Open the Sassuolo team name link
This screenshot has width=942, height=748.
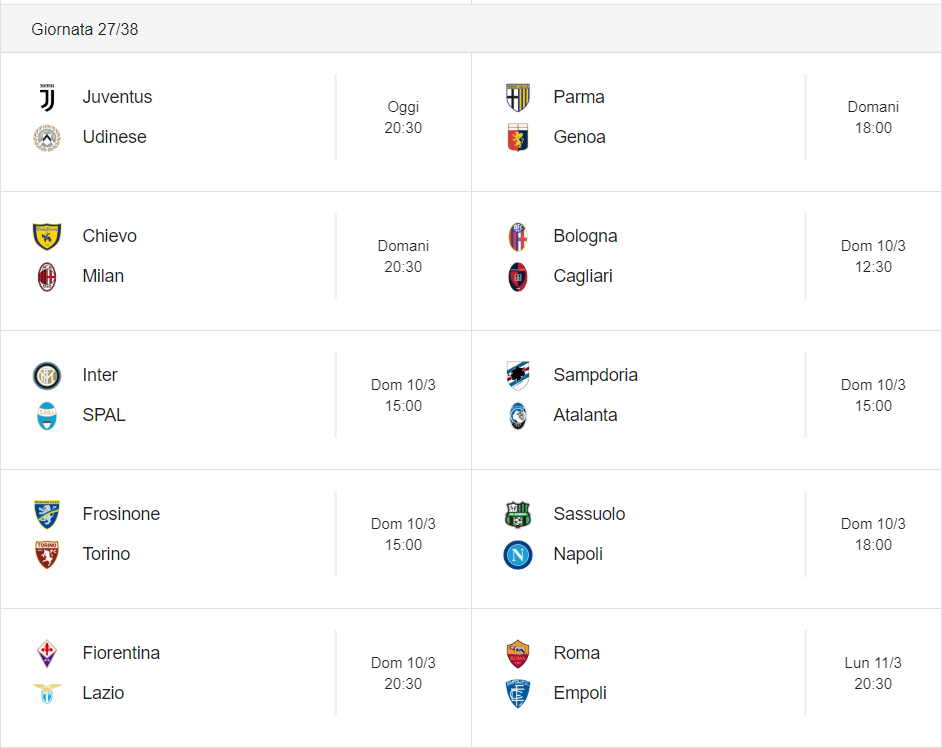click(x=589, y=514)
